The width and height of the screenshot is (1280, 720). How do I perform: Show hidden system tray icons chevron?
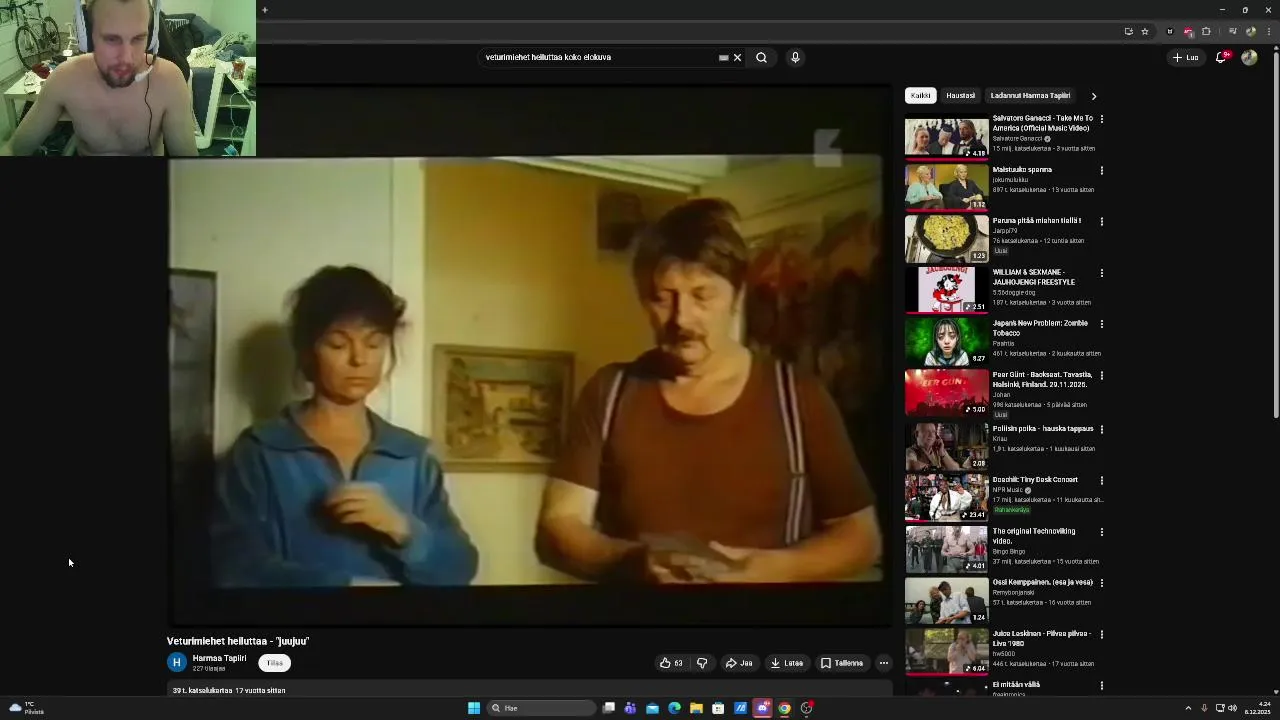(x=1188, y=708)
